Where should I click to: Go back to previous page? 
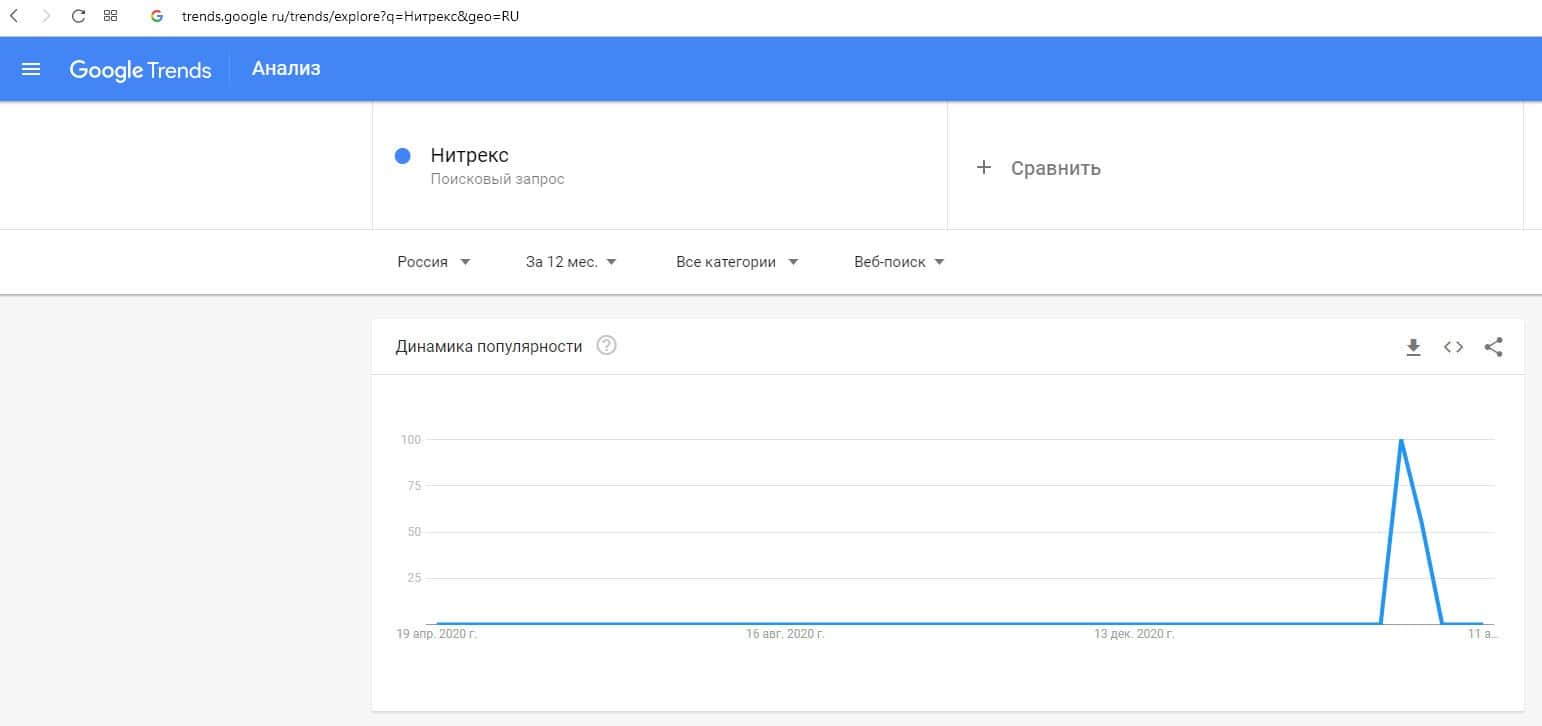tap(14, 16)
